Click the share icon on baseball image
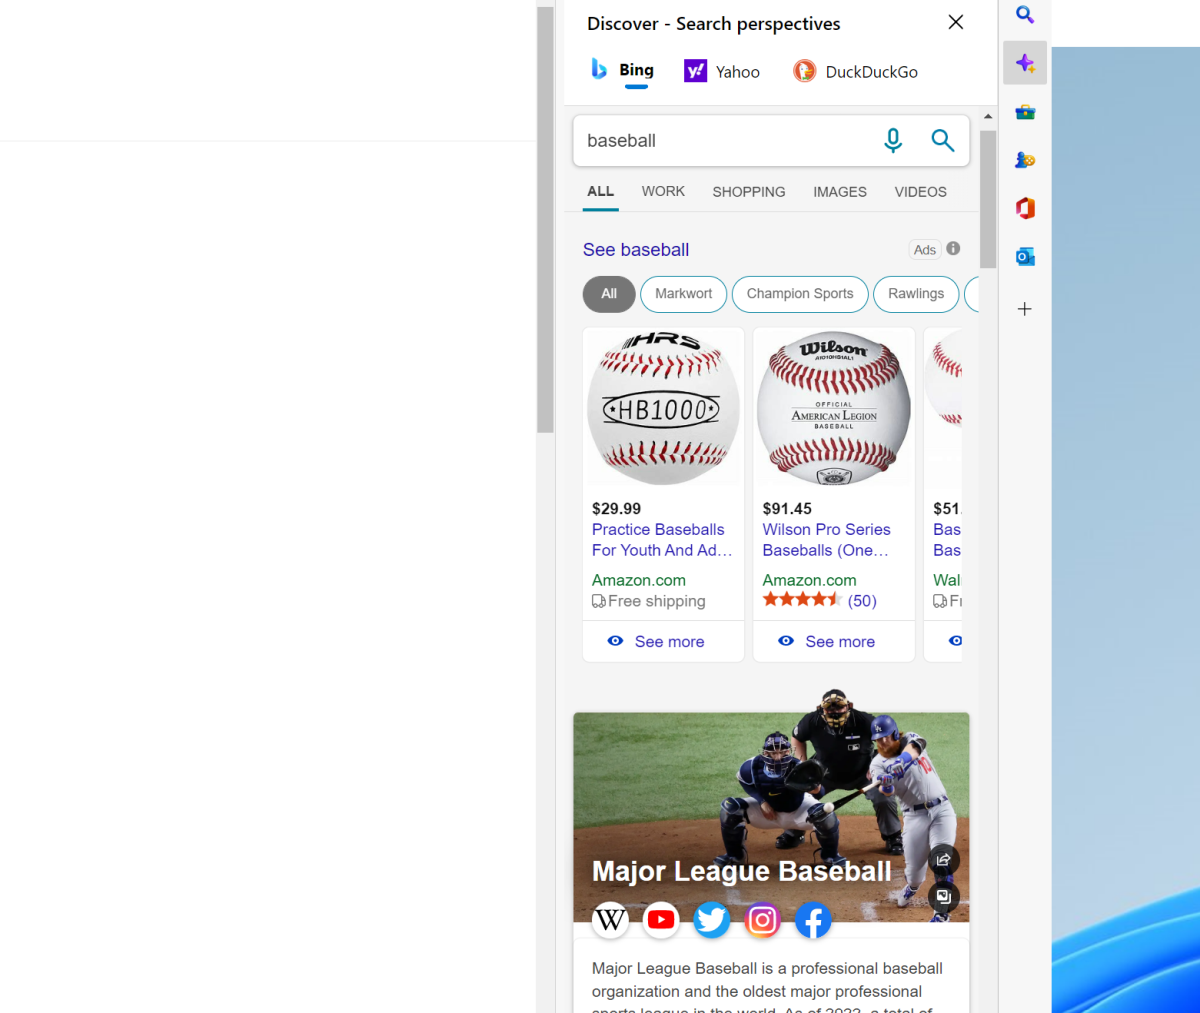The image size is (1200, 1013). click(x=943, y=860)
